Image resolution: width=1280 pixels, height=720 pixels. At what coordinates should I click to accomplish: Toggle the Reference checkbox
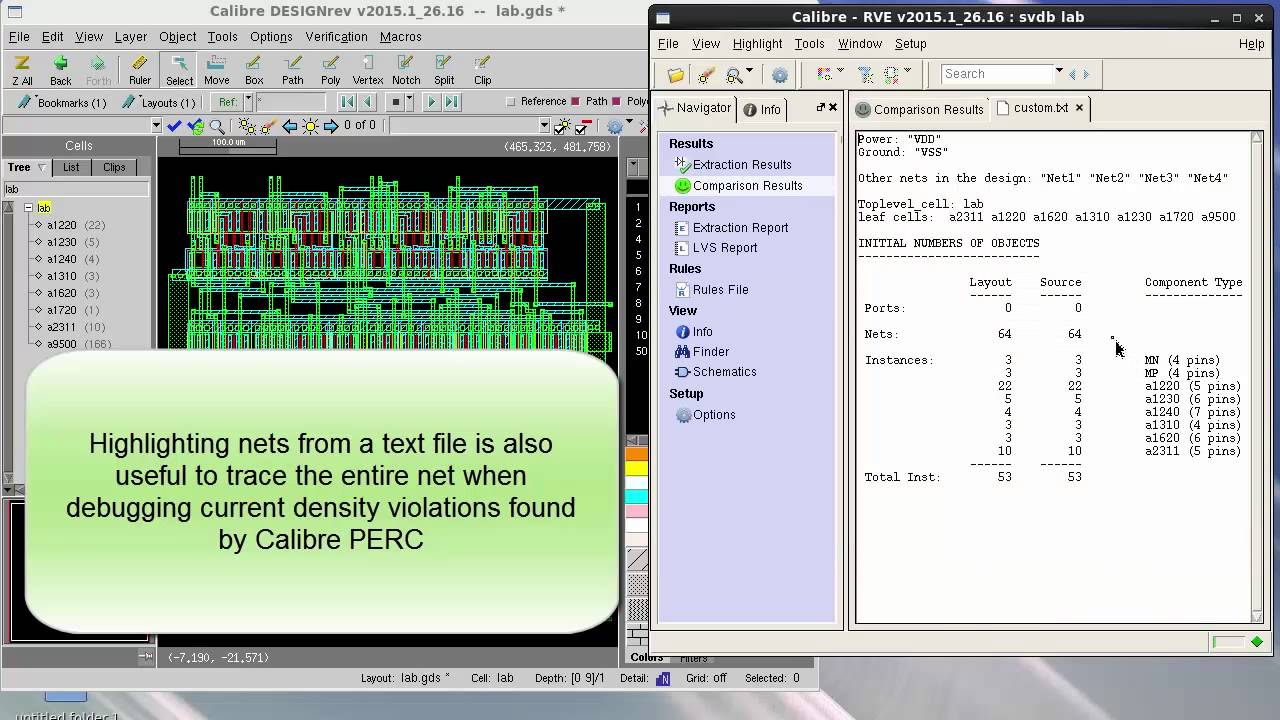pyautogui.click(x=511, y=102)
